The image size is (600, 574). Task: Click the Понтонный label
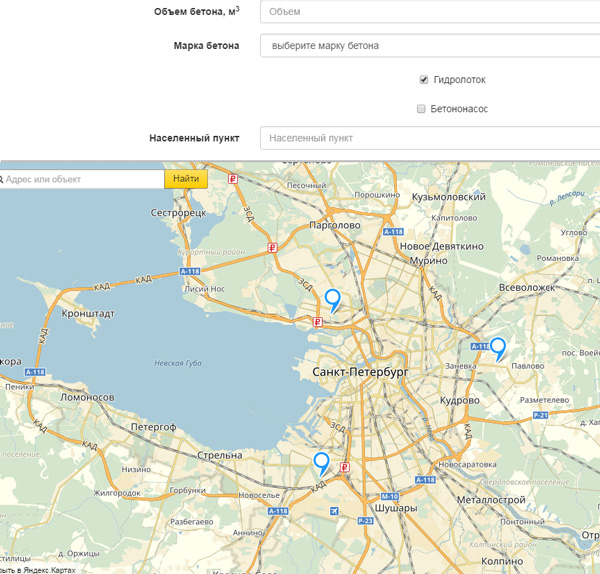522,522
